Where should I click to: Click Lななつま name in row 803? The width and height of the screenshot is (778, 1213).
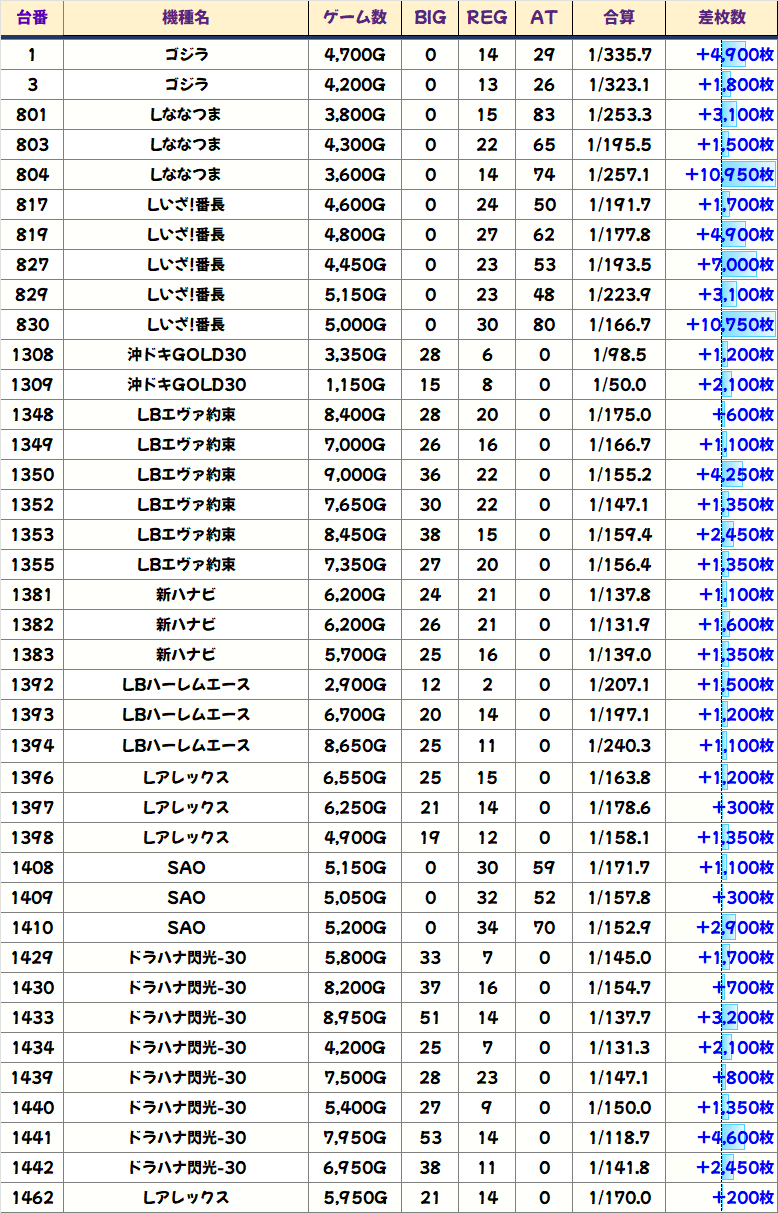click(x=186, y=145)
